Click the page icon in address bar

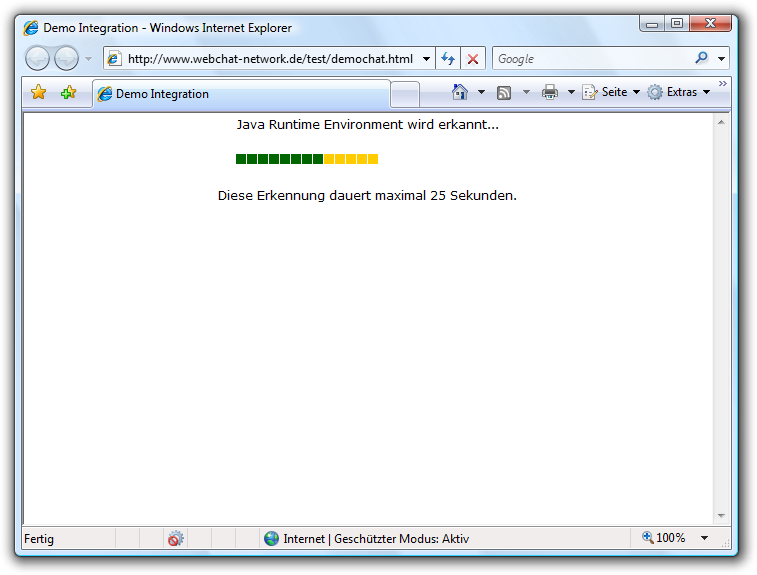coord(113,59)
